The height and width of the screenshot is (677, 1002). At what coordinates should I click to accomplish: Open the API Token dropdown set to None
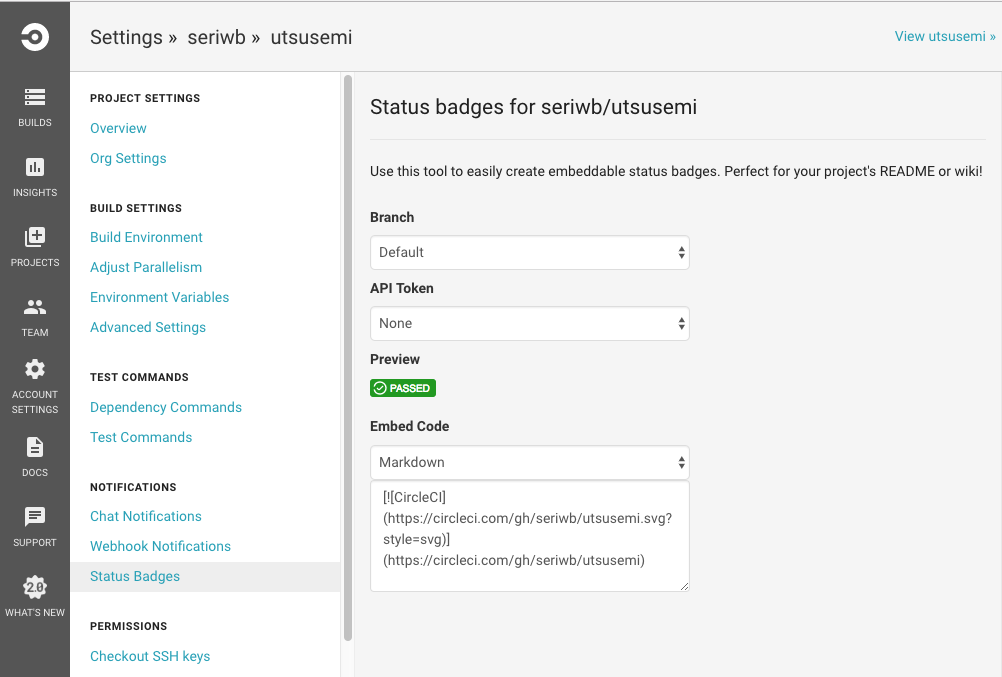click(530, 323)
